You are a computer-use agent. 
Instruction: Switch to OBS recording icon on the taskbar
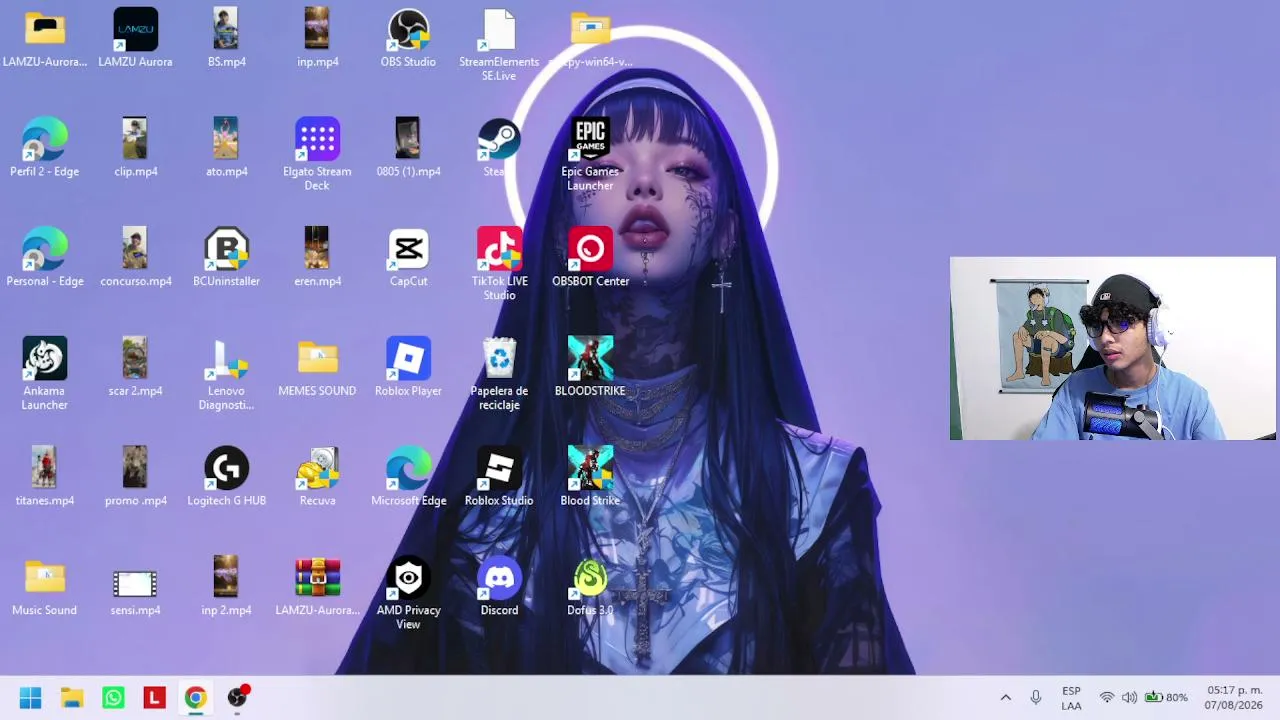tap(237, 698)
